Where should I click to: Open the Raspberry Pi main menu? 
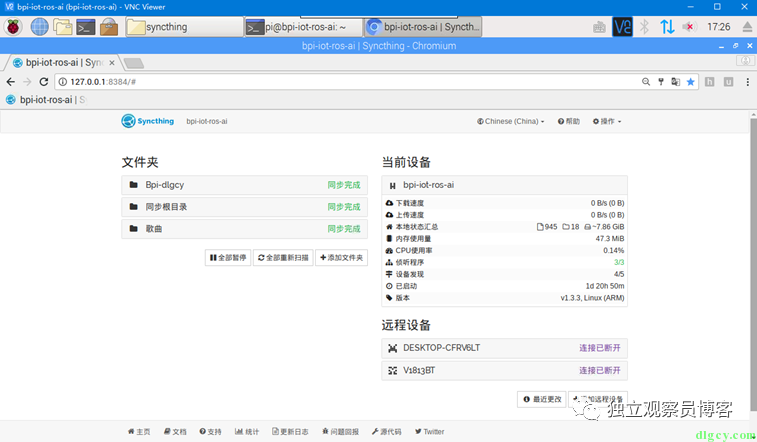13,27
